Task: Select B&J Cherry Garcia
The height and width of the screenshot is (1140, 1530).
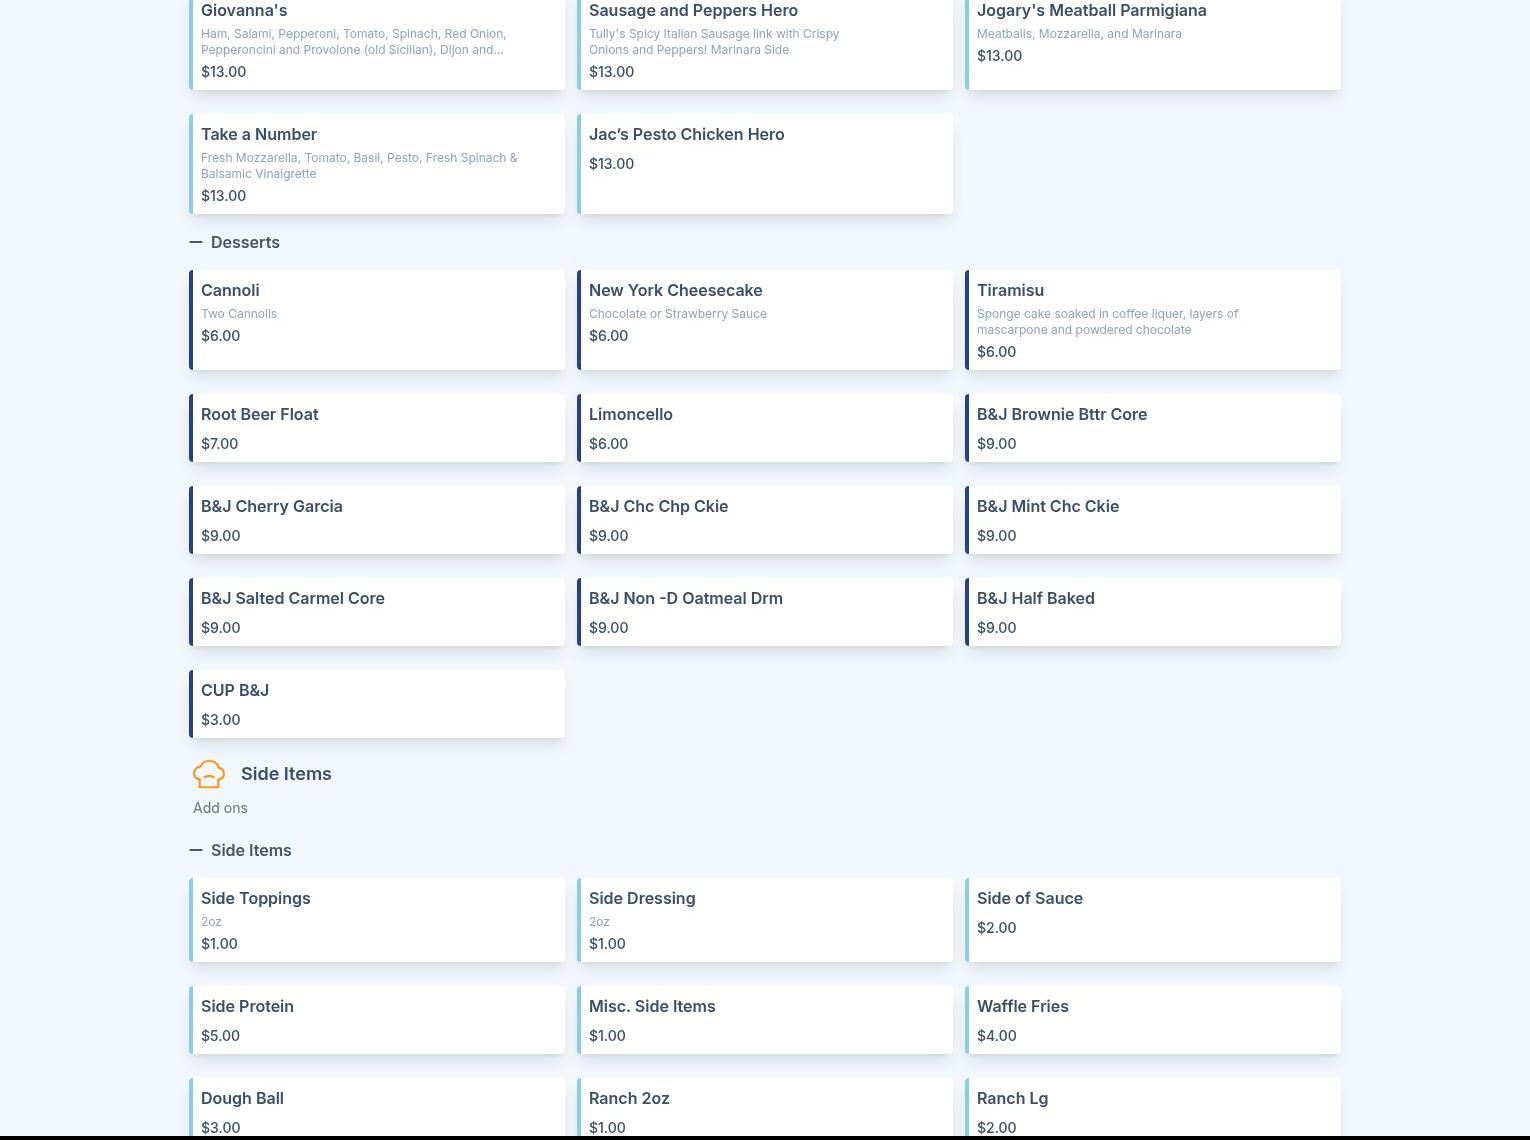Action: click(377, 520)
